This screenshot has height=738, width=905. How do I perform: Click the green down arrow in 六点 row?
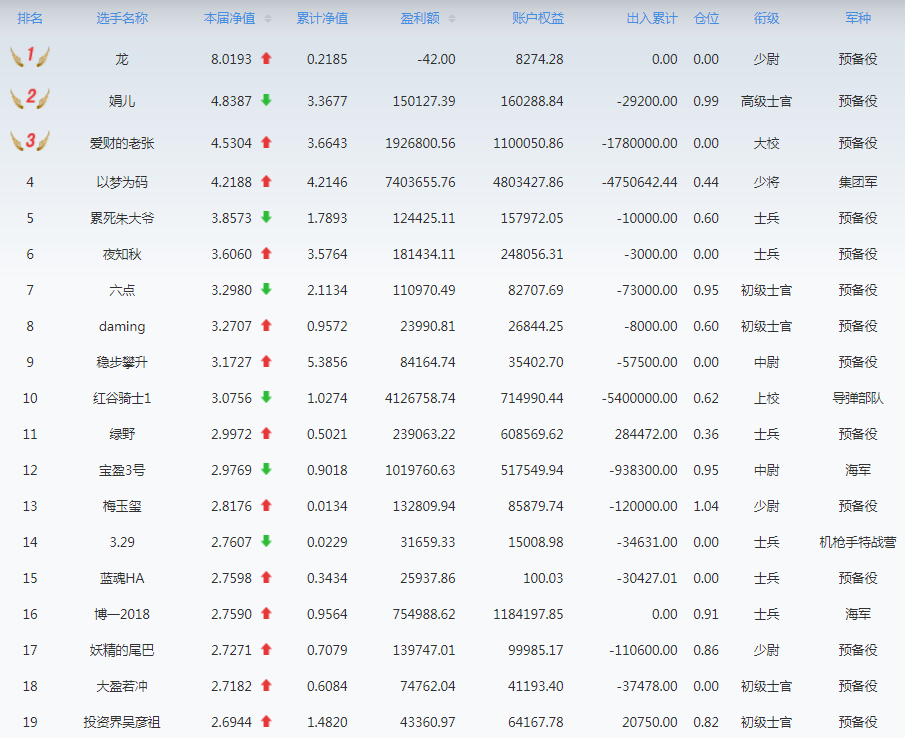click(x=266, y=290)
